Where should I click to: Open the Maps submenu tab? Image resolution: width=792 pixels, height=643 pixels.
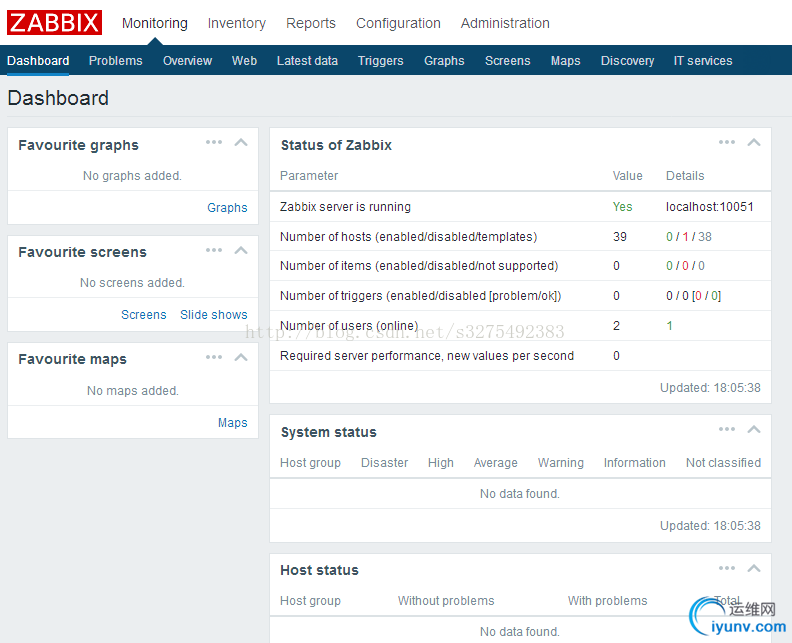[566, 61]
